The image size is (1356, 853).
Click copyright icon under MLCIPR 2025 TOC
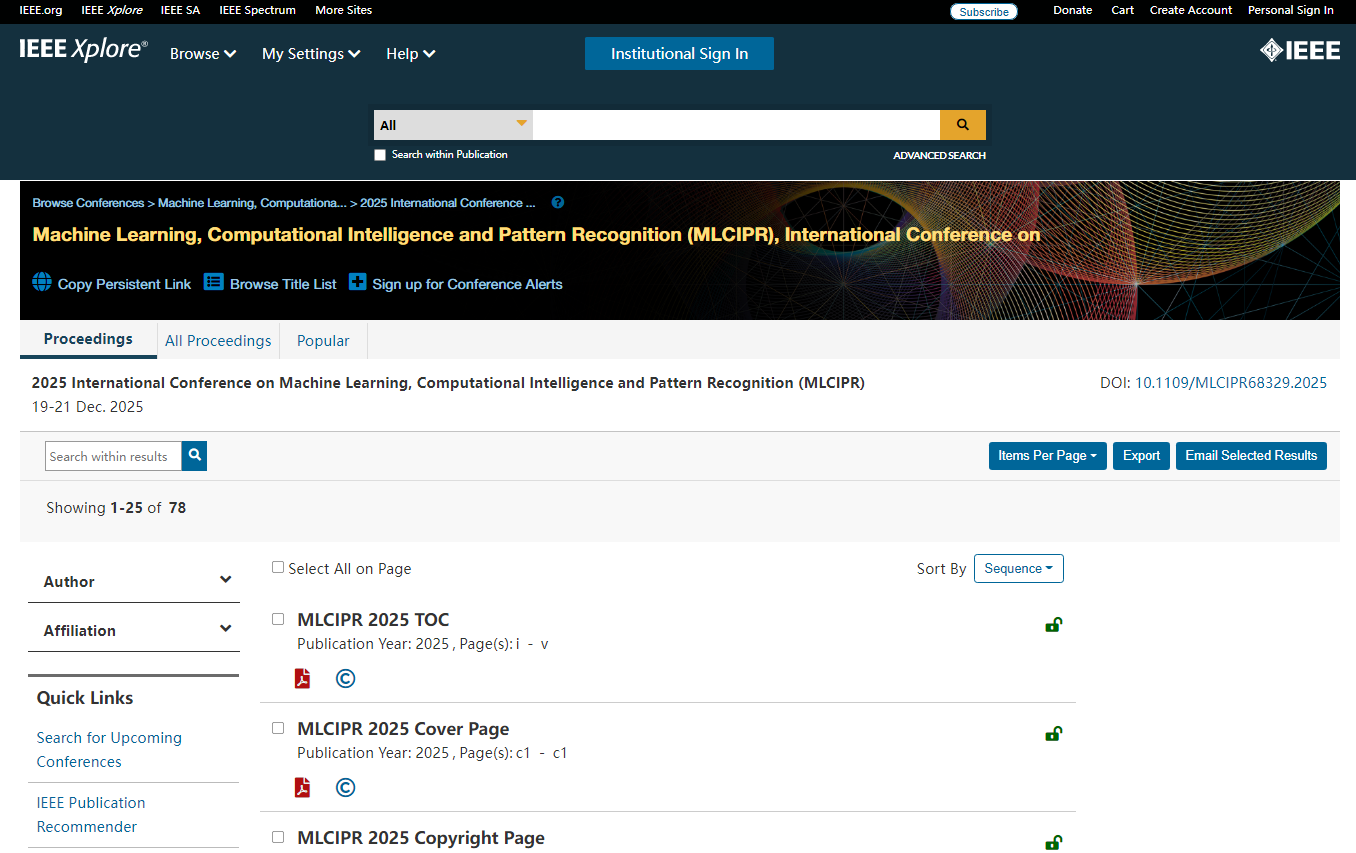tap(345, 679)
